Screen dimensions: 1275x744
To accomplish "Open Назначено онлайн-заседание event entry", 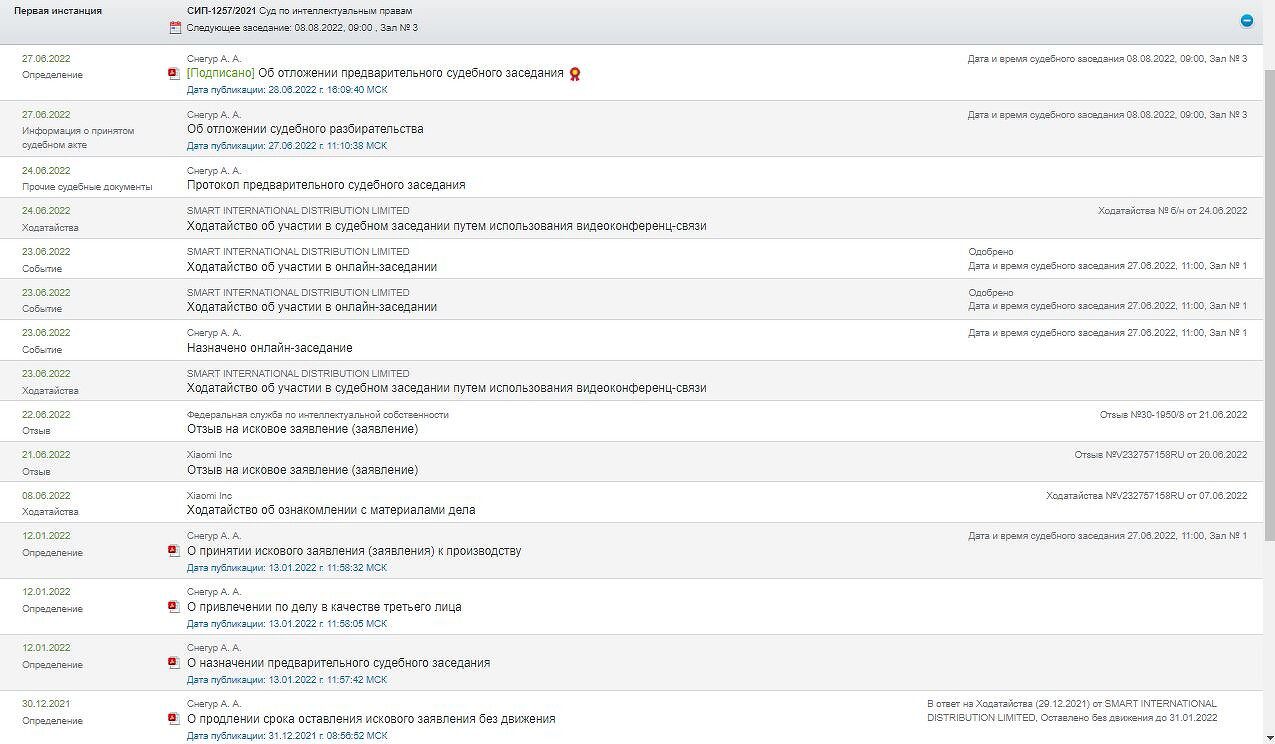I will pos(269,348).
